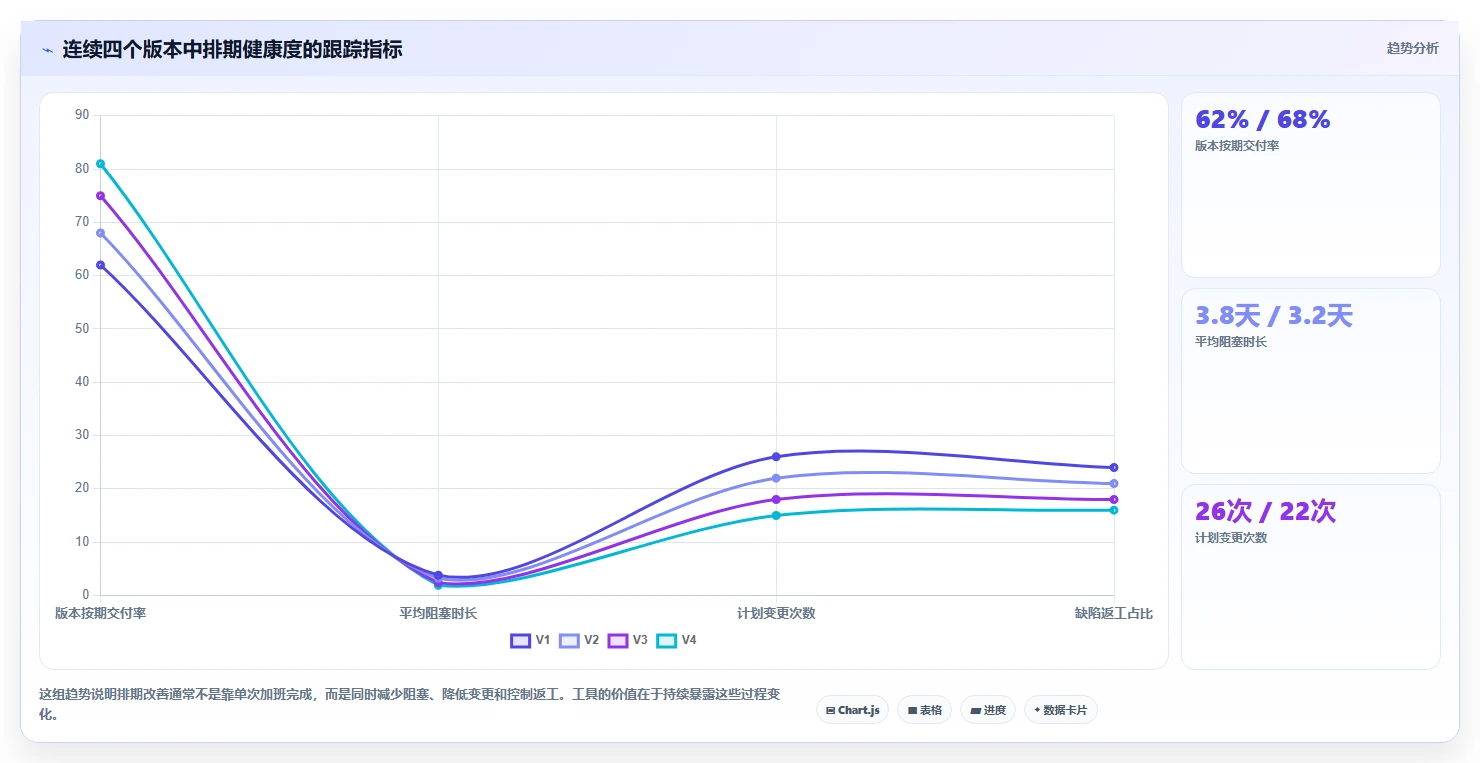Viewport: 1480px width, 763px height.
Task: Click the 数据卡片 tag
Action: point(1061,710)
